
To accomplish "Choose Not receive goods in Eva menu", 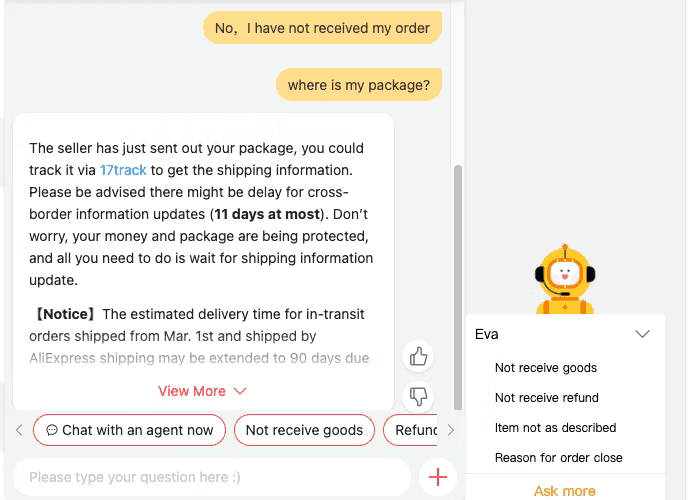I will (x=546, y=368).
